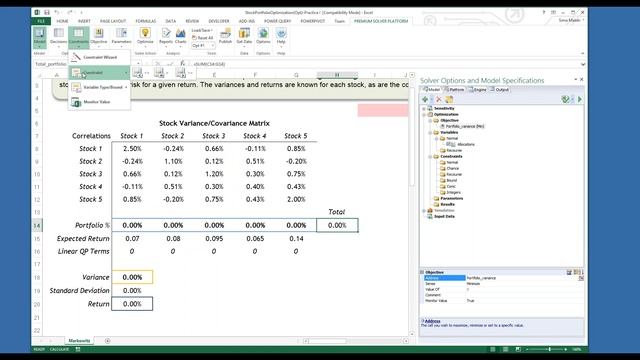Open the Get Data ribbon button
The width and height of the screenshot is (640, 360).
tap(244, 38)
